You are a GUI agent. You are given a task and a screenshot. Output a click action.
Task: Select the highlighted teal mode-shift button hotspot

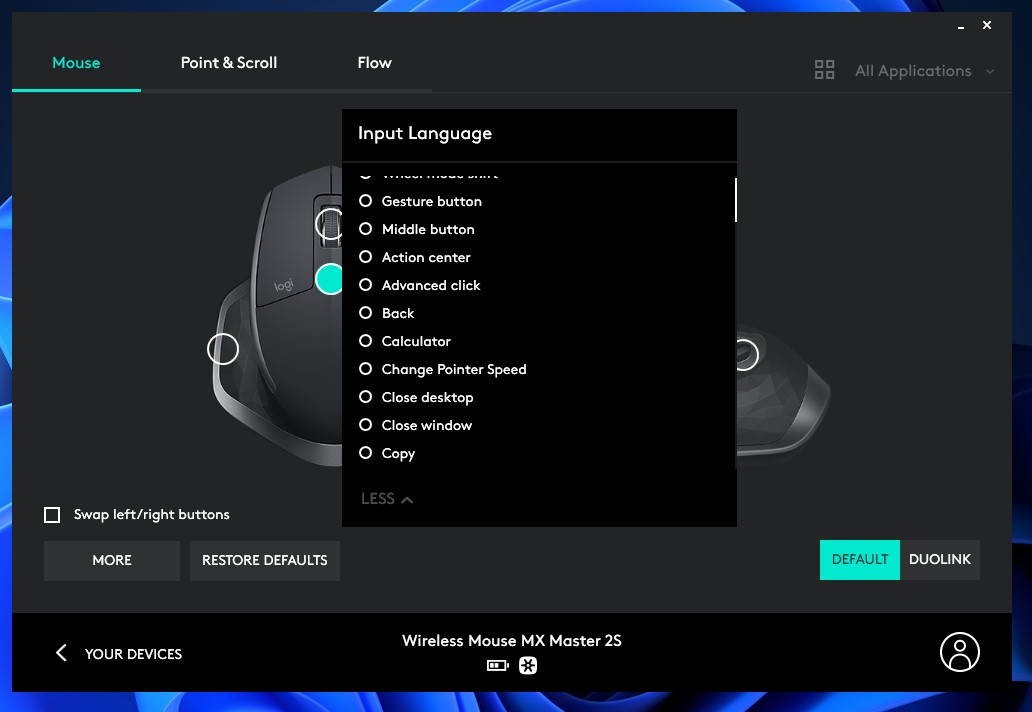(x=329, y=279)
